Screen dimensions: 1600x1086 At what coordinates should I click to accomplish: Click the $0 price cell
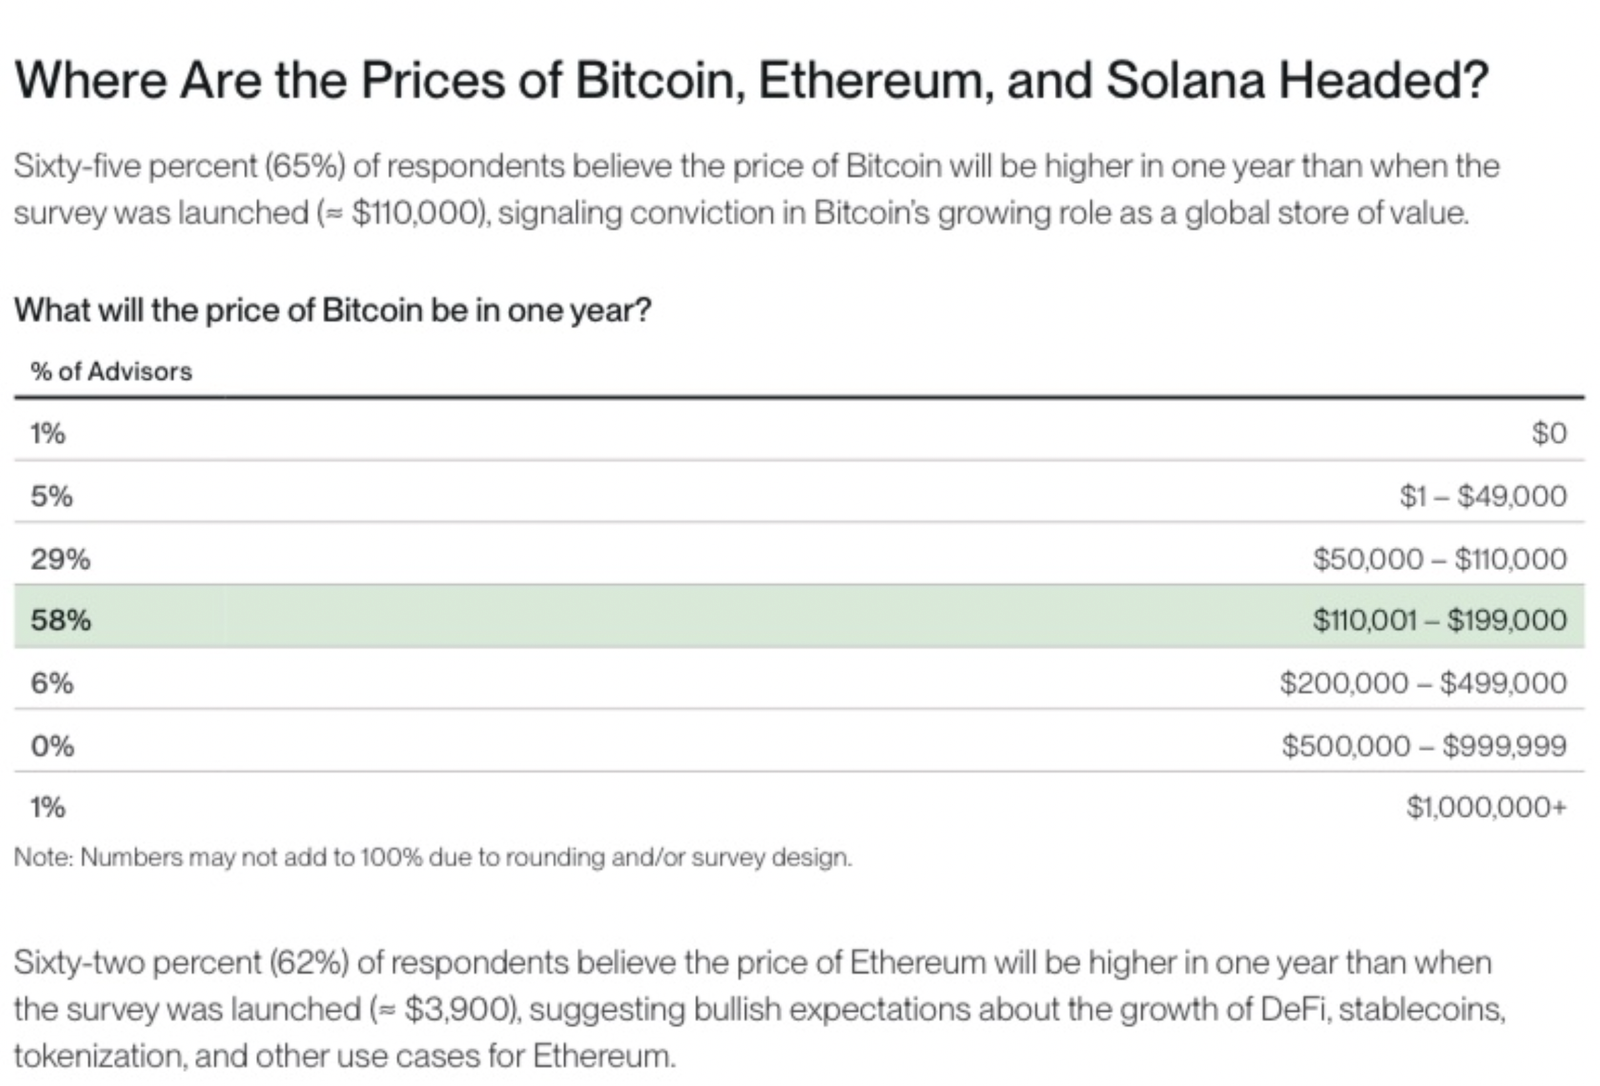click(1548, 433)
